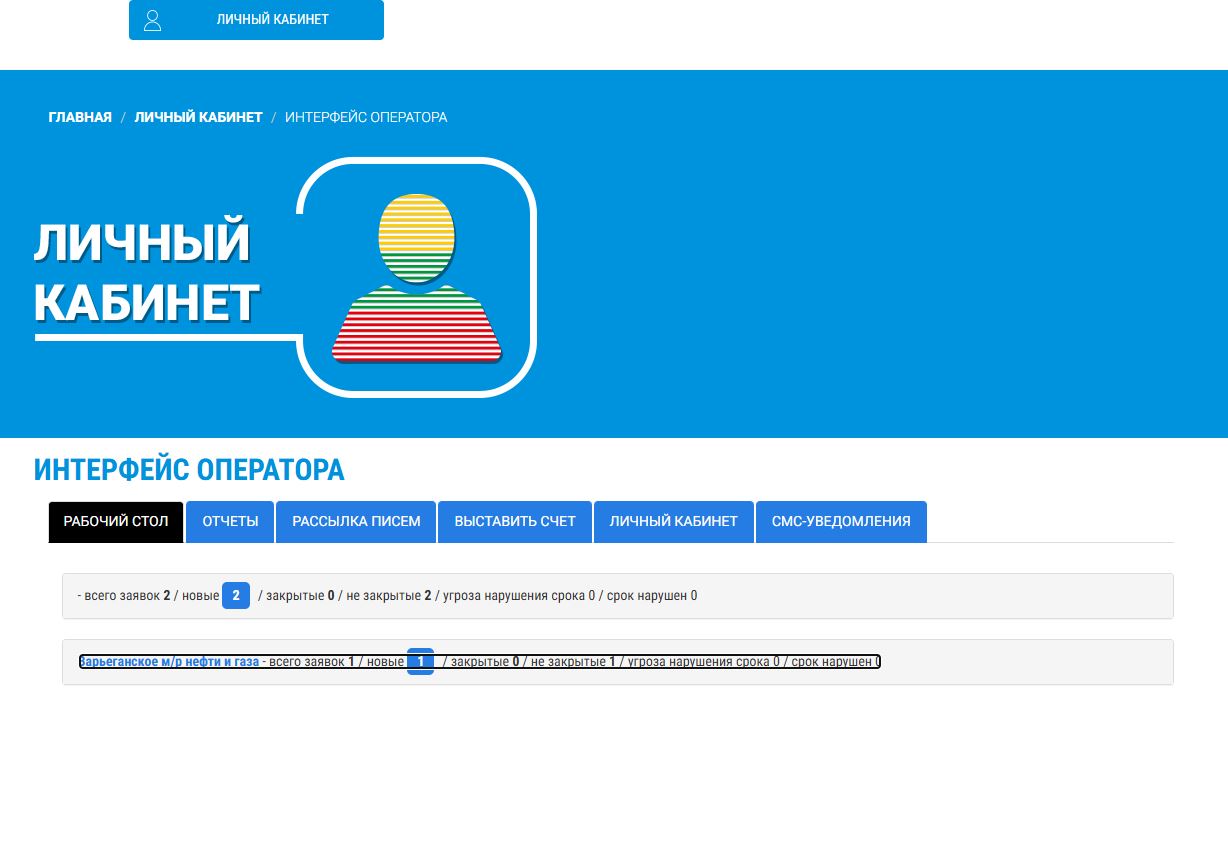Click the striped user avatar image
This screenshot has width=1228, height=863.
click(x=417, y=278)
